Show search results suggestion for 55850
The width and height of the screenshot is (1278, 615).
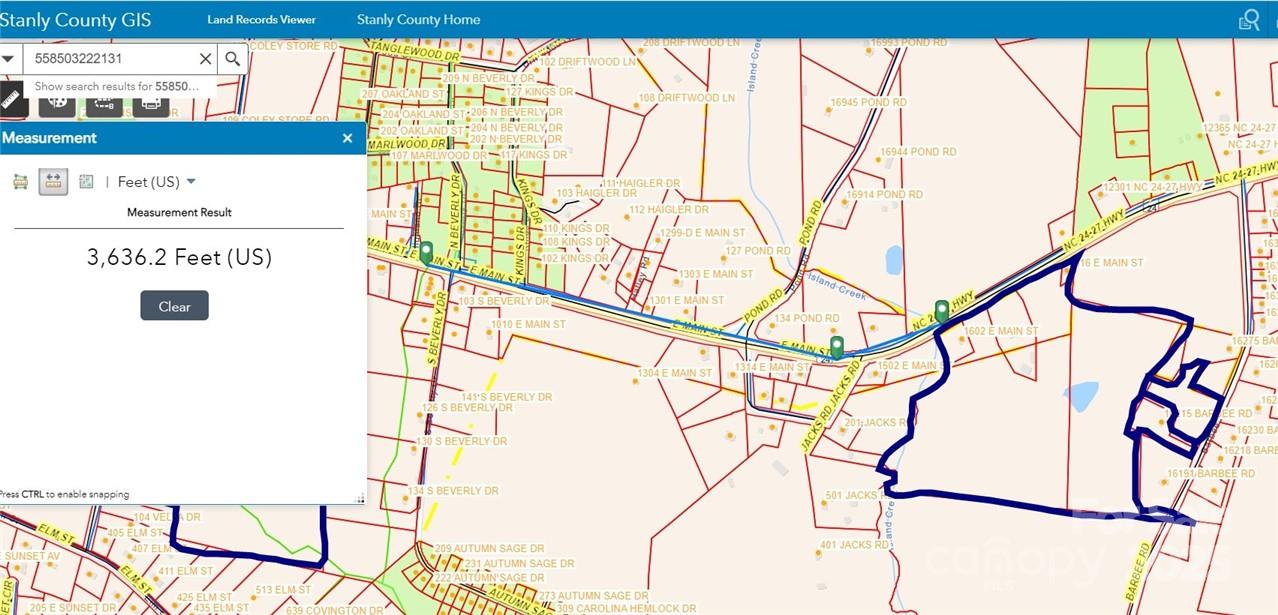(117, 86)
